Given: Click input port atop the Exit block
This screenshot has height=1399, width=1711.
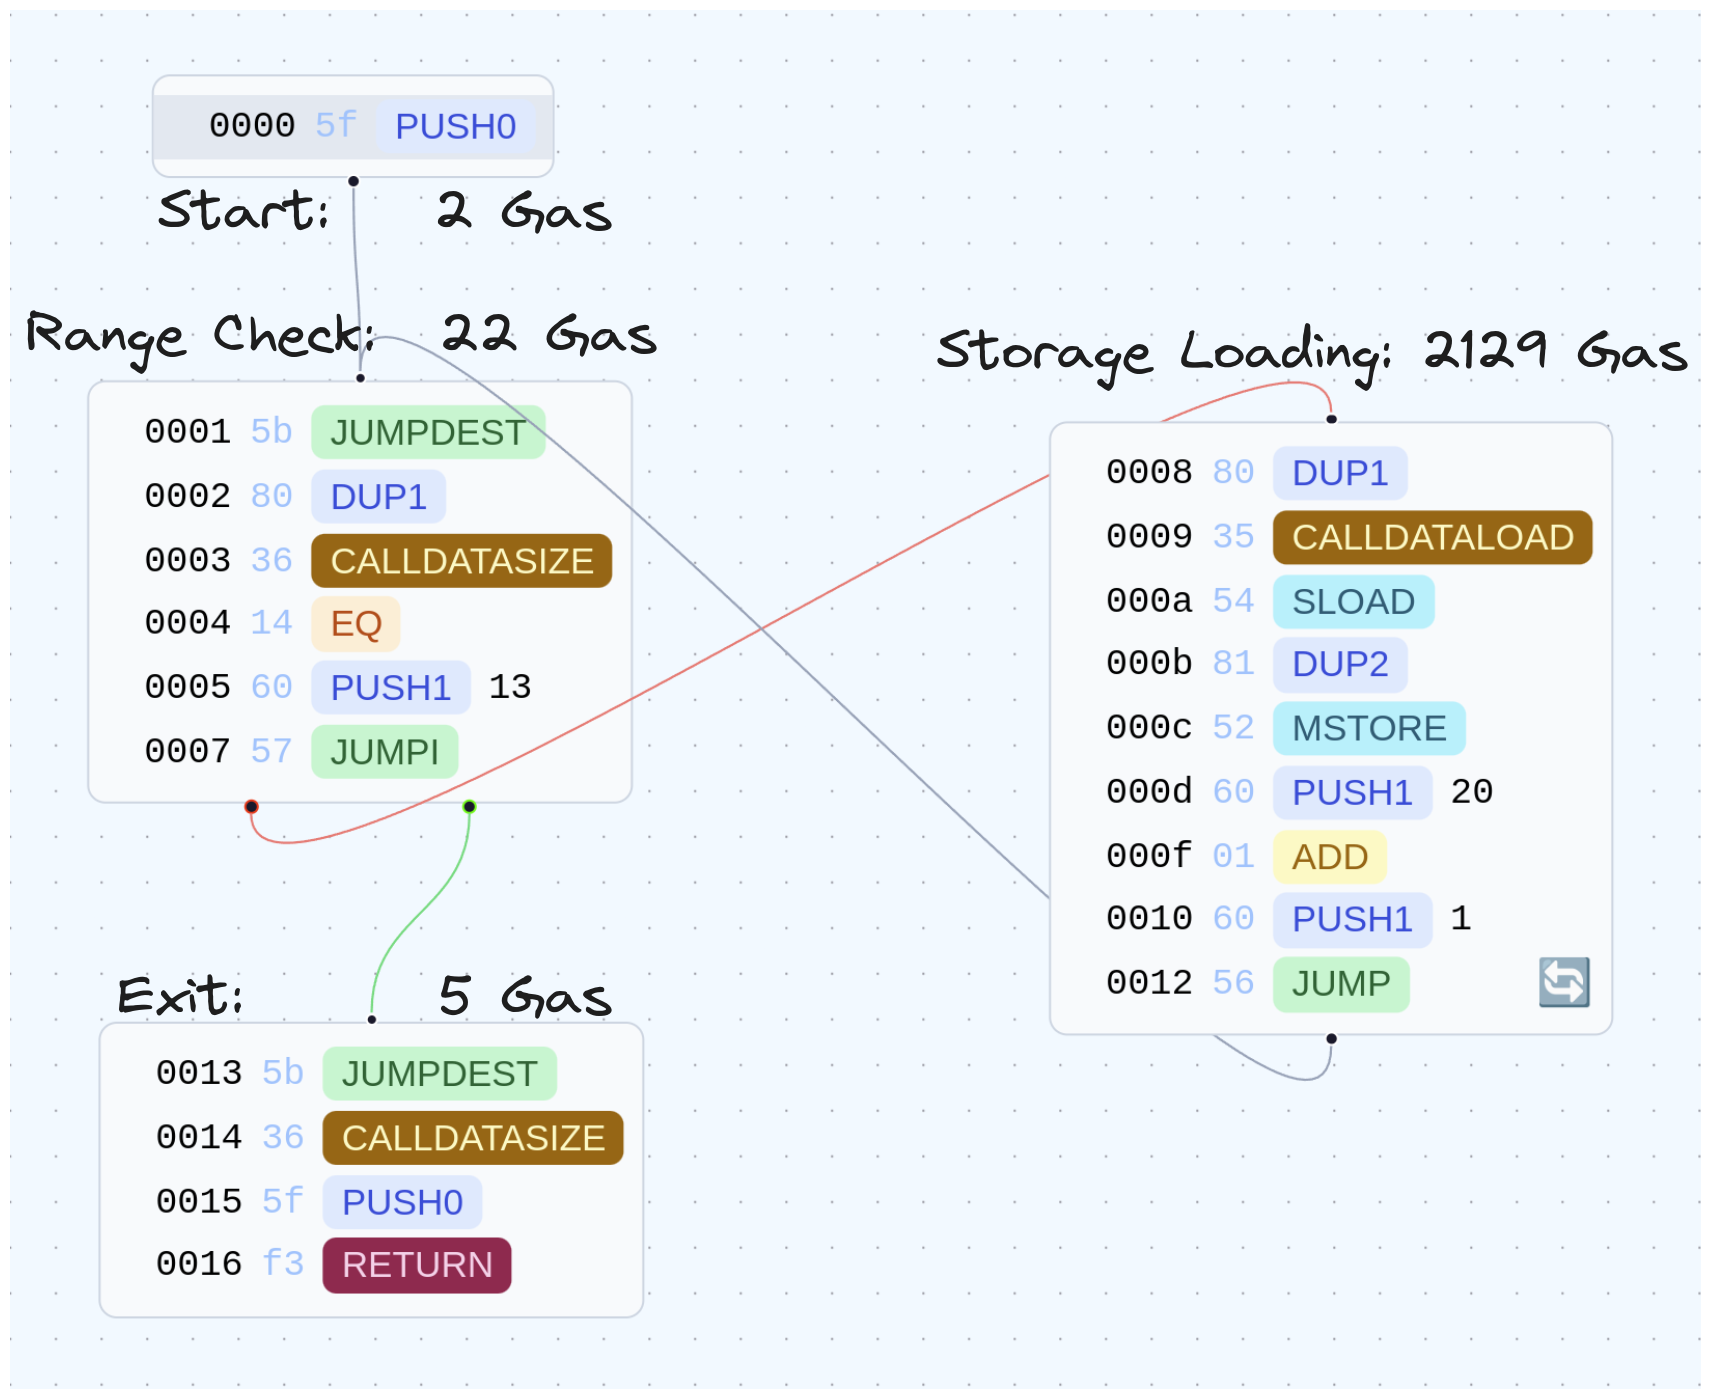Looking at the screenshot, I should [x=372, y=1019].
